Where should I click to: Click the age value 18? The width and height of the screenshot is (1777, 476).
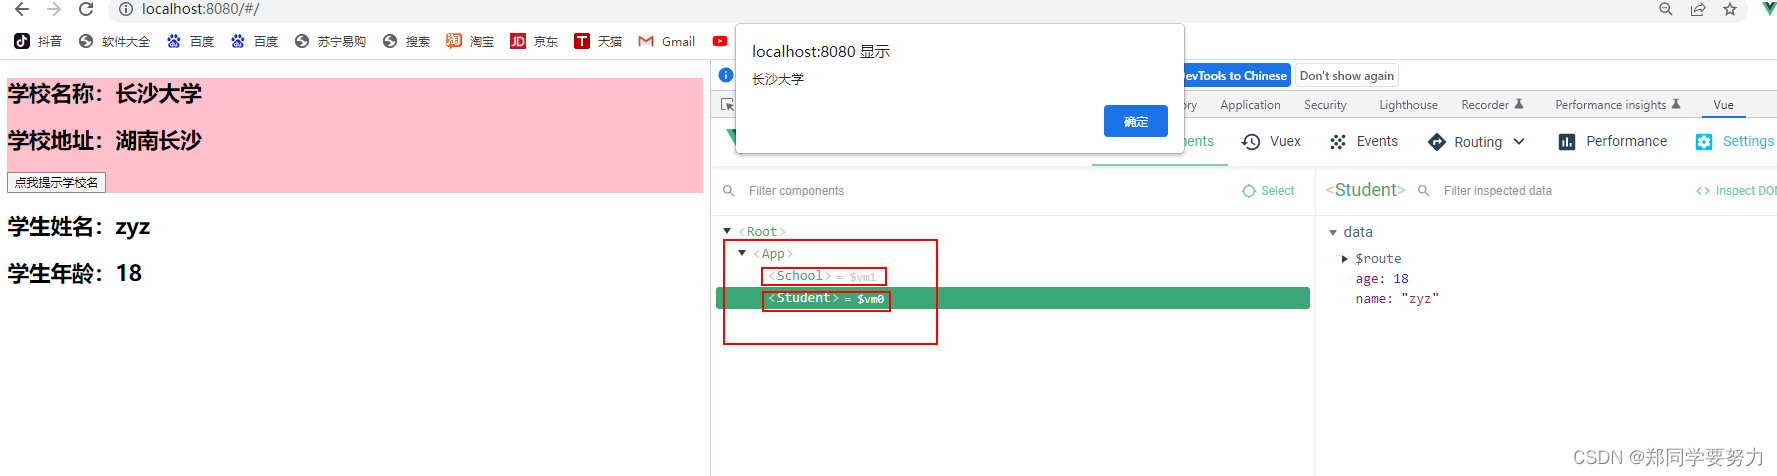[x=1401, y=279]
